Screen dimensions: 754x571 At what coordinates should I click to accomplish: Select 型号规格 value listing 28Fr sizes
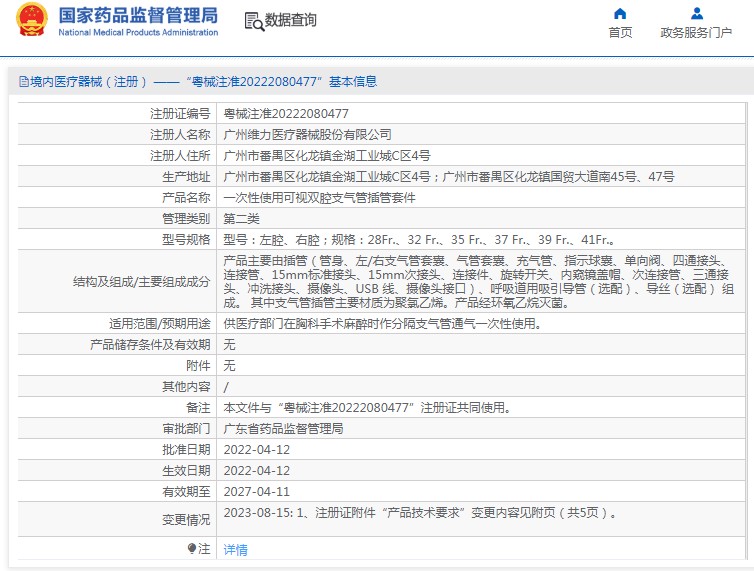[x=419, y=240]
